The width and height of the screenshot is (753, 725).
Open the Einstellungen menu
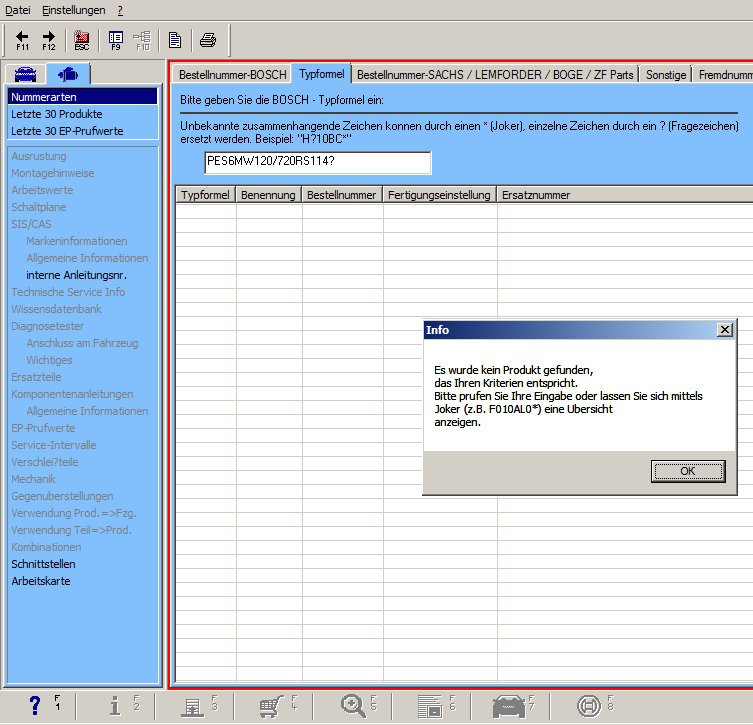click(x=73, y=10)
